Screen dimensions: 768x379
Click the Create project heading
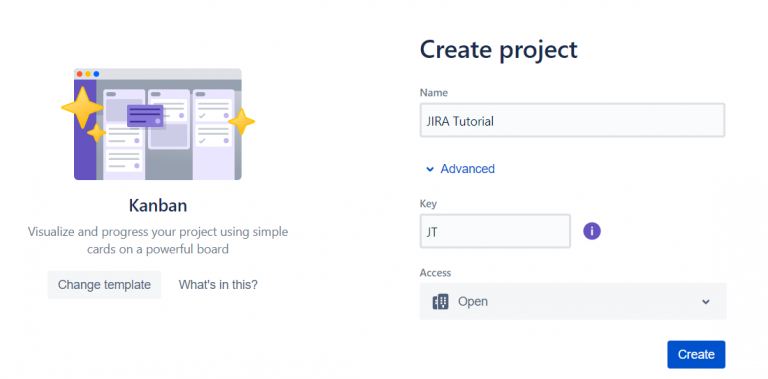499,50
